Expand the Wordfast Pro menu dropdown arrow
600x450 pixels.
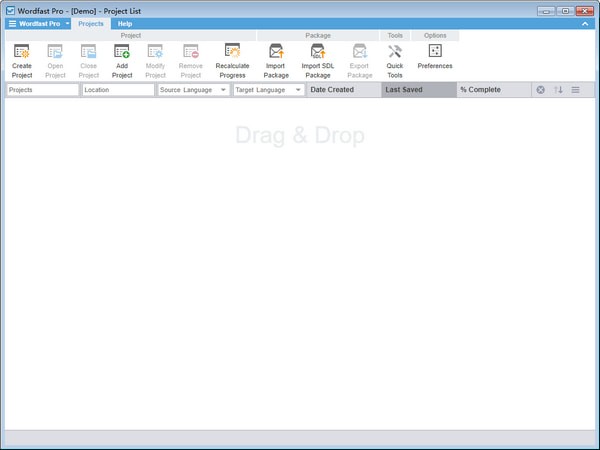[x=67, y=24]
